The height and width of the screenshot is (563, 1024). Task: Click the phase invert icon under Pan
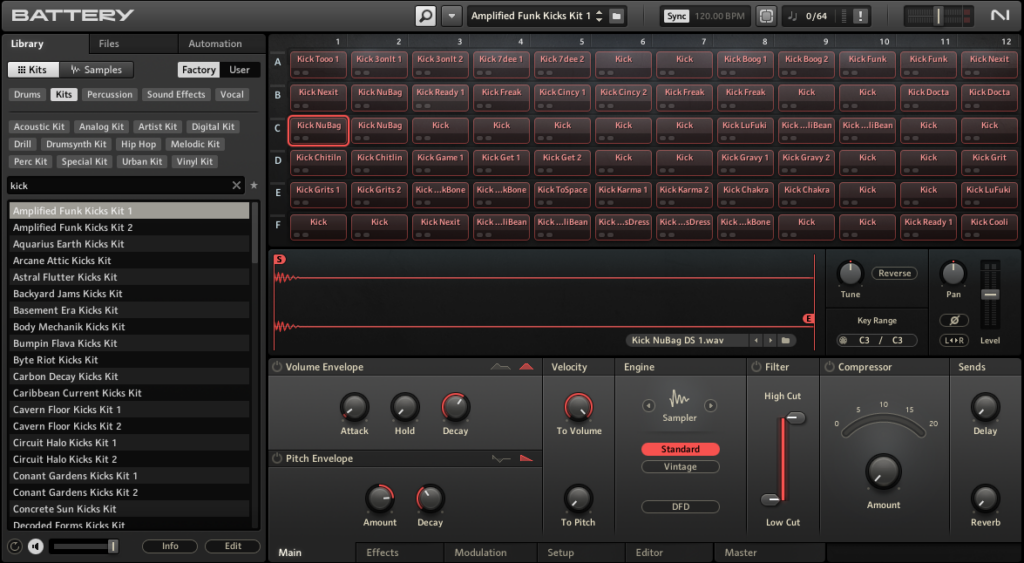tap(953, 320)
